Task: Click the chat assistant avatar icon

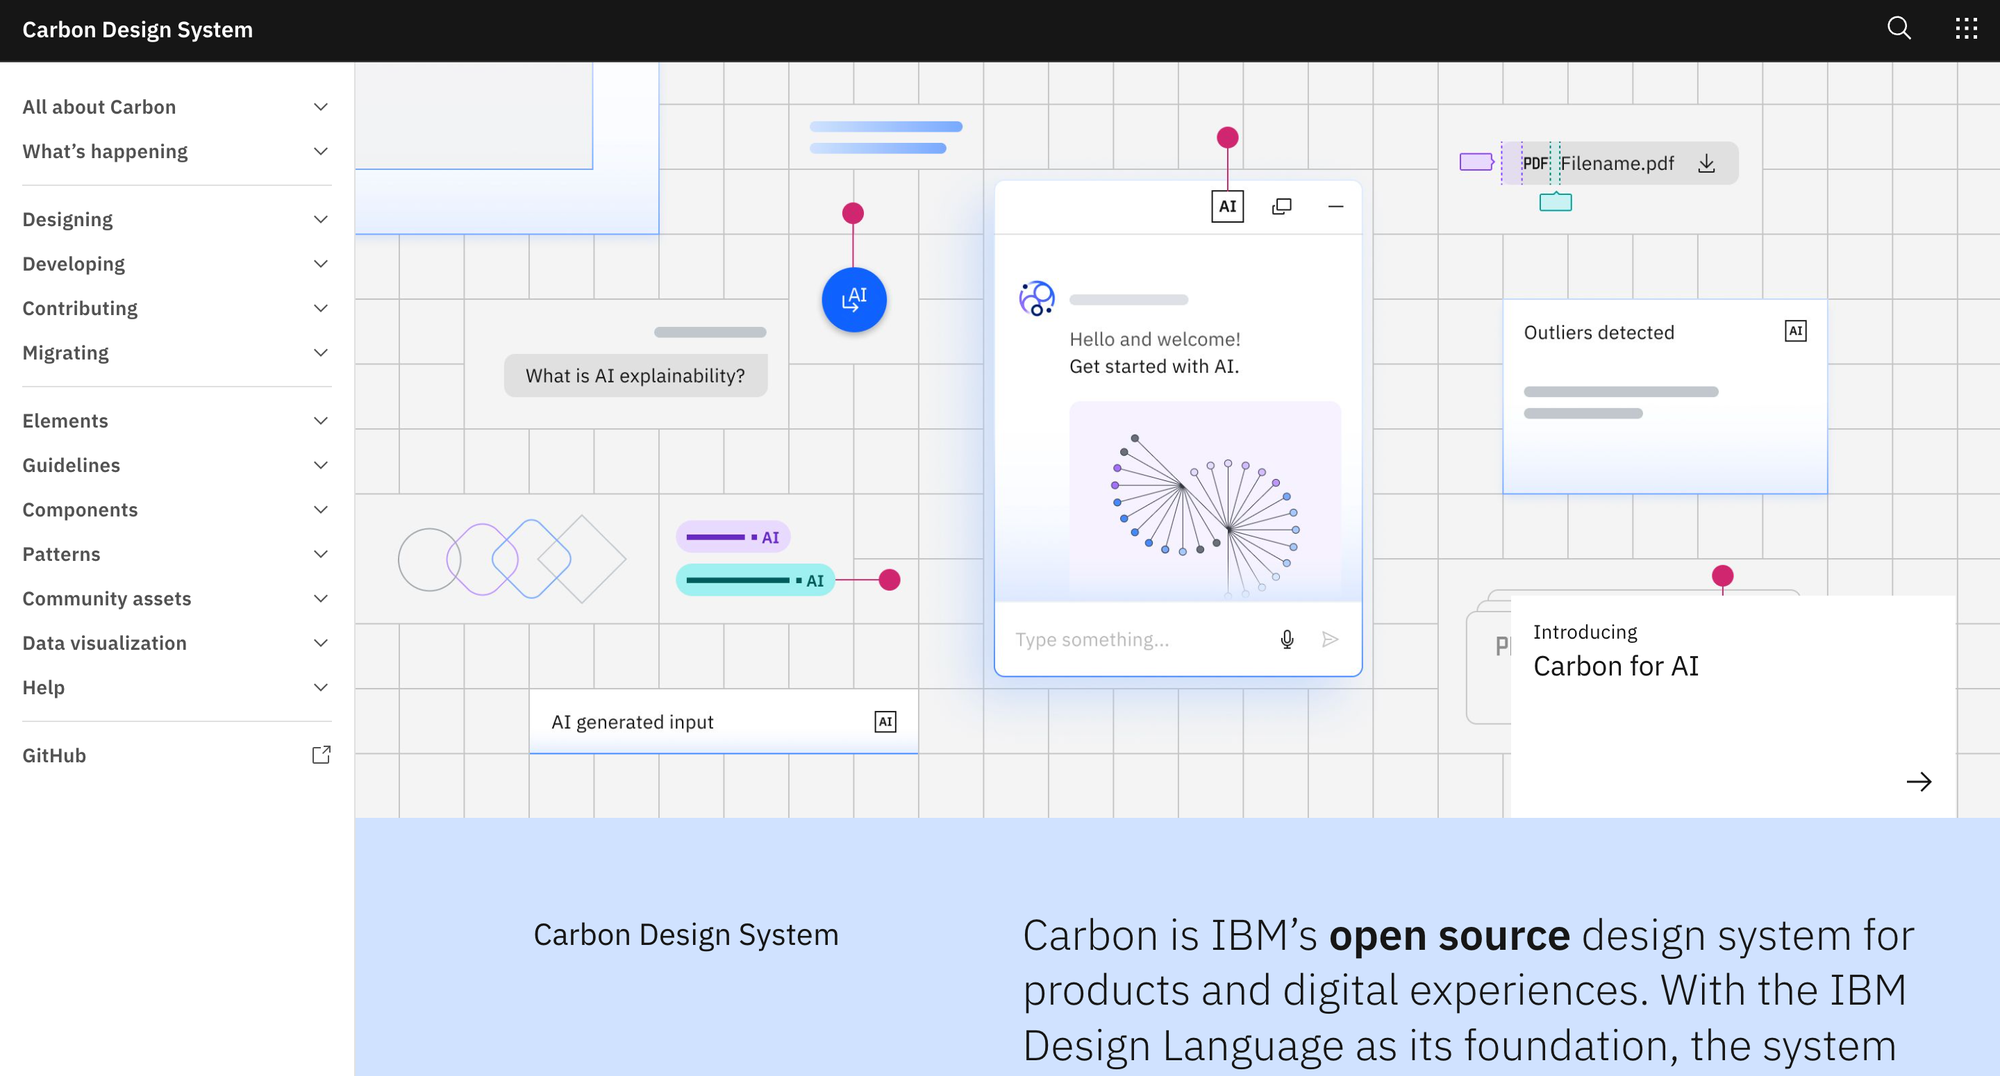Action: 1036,298
